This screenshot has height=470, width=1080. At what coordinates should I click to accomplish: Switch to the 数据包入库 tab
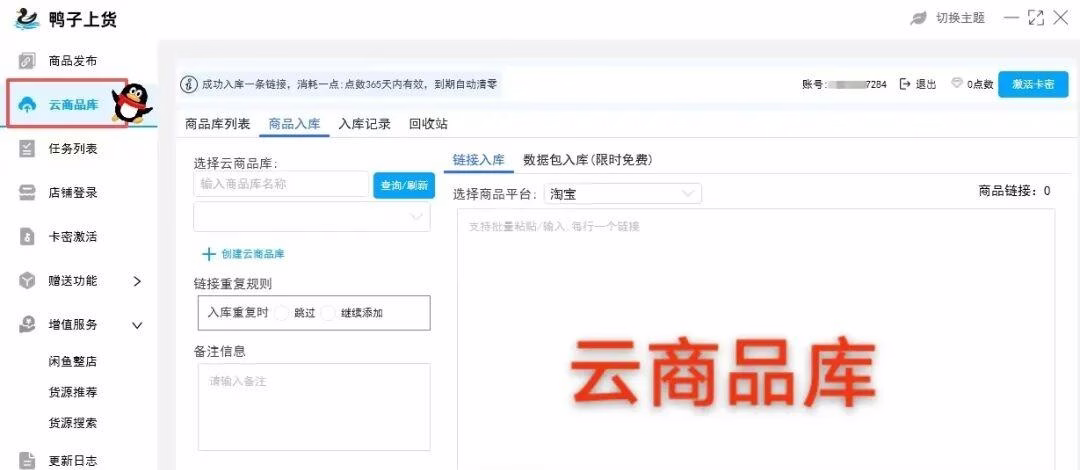(587, 160)
